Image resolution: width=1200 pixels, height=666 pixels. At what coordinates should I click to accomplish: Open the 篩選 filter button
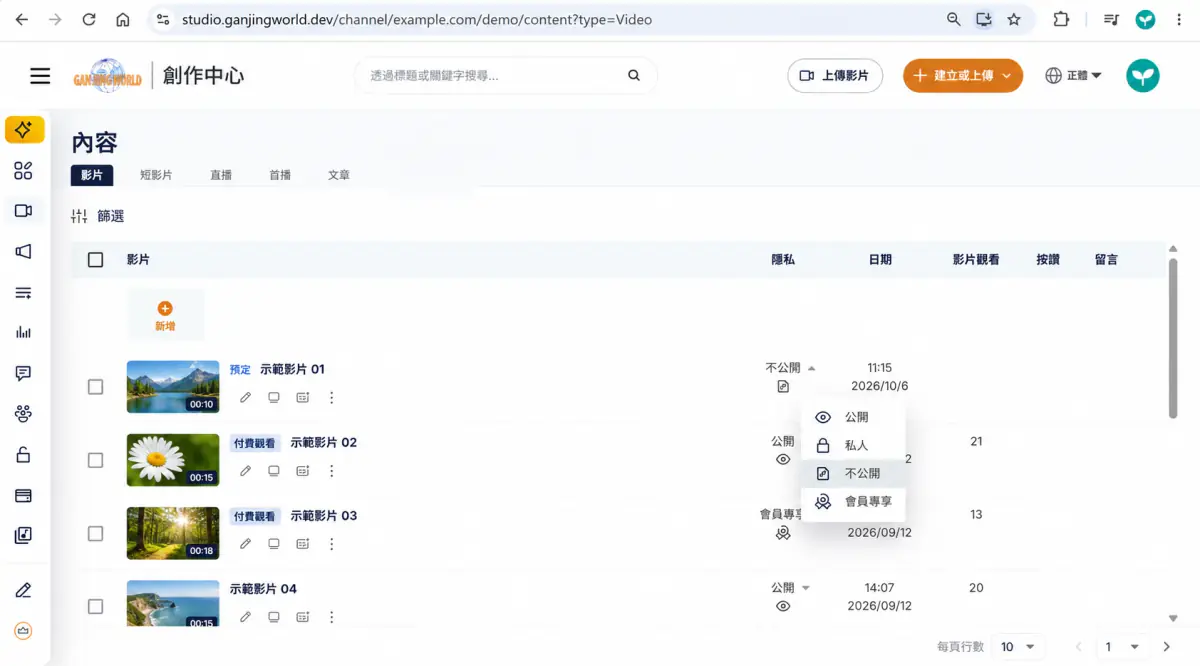(x=98, y=216)
